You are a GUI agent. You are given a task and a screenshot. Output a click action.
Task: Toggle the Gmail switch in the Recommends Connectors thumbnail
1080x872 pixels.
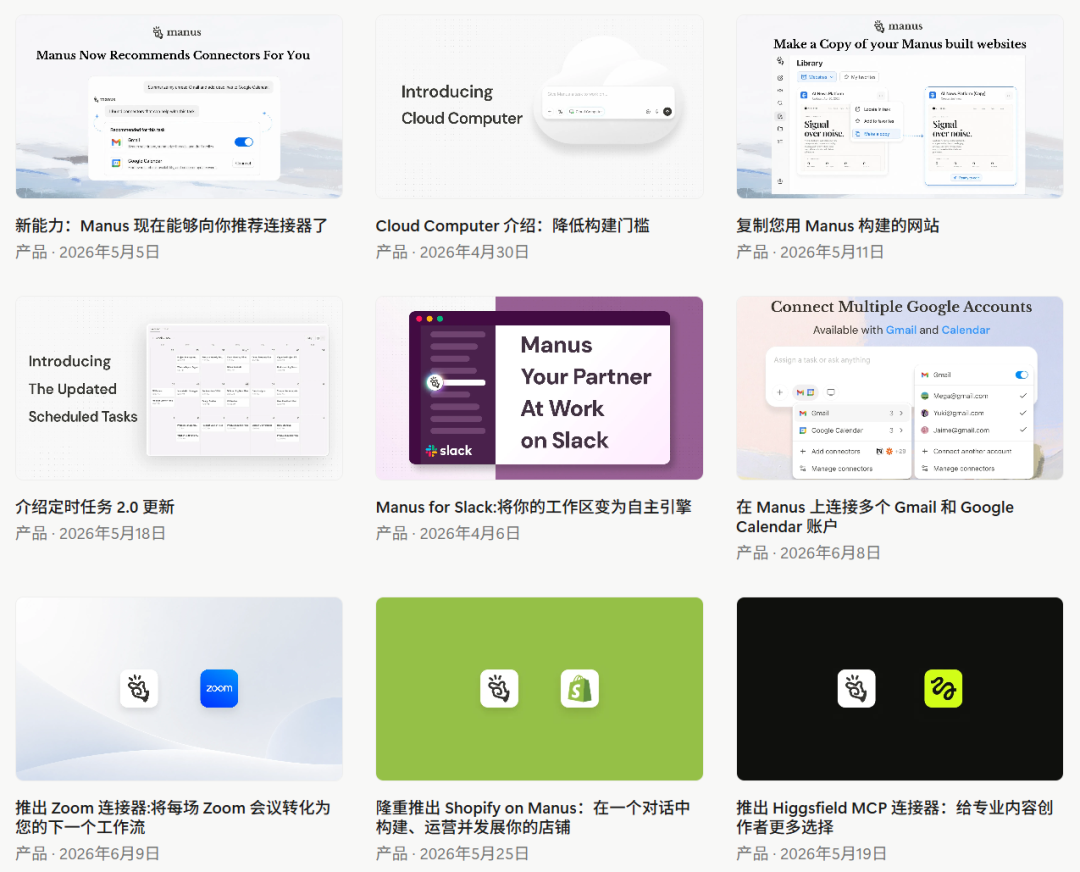(244, 142)
